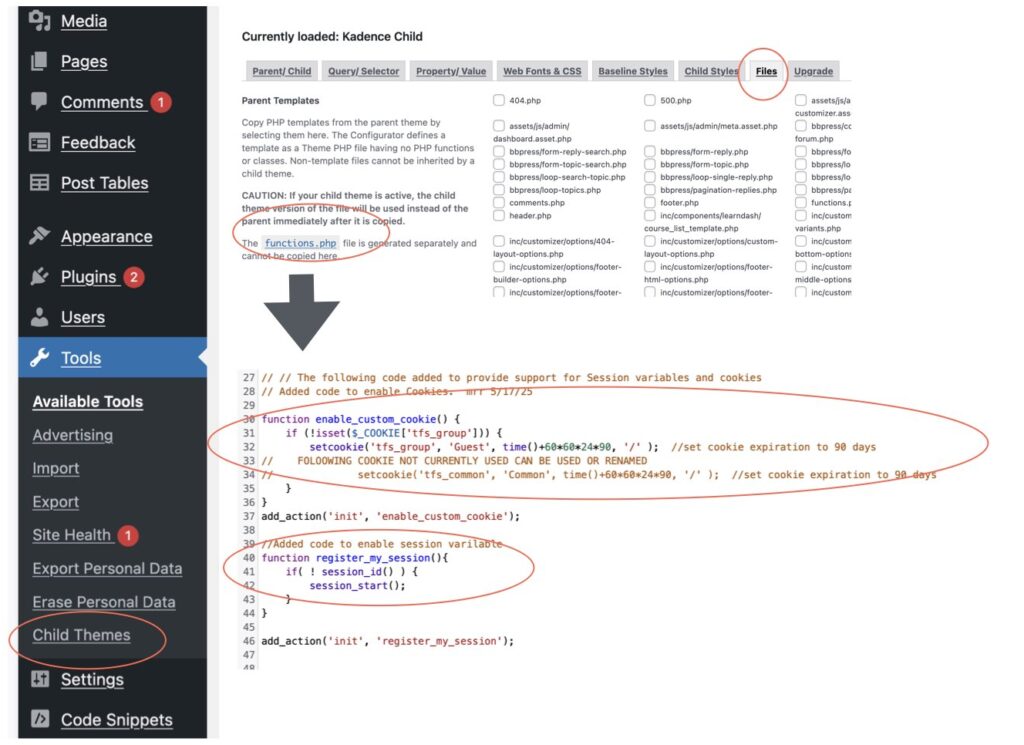
Task: Switch to the Files tab
Action: click(x=766, y=71)
